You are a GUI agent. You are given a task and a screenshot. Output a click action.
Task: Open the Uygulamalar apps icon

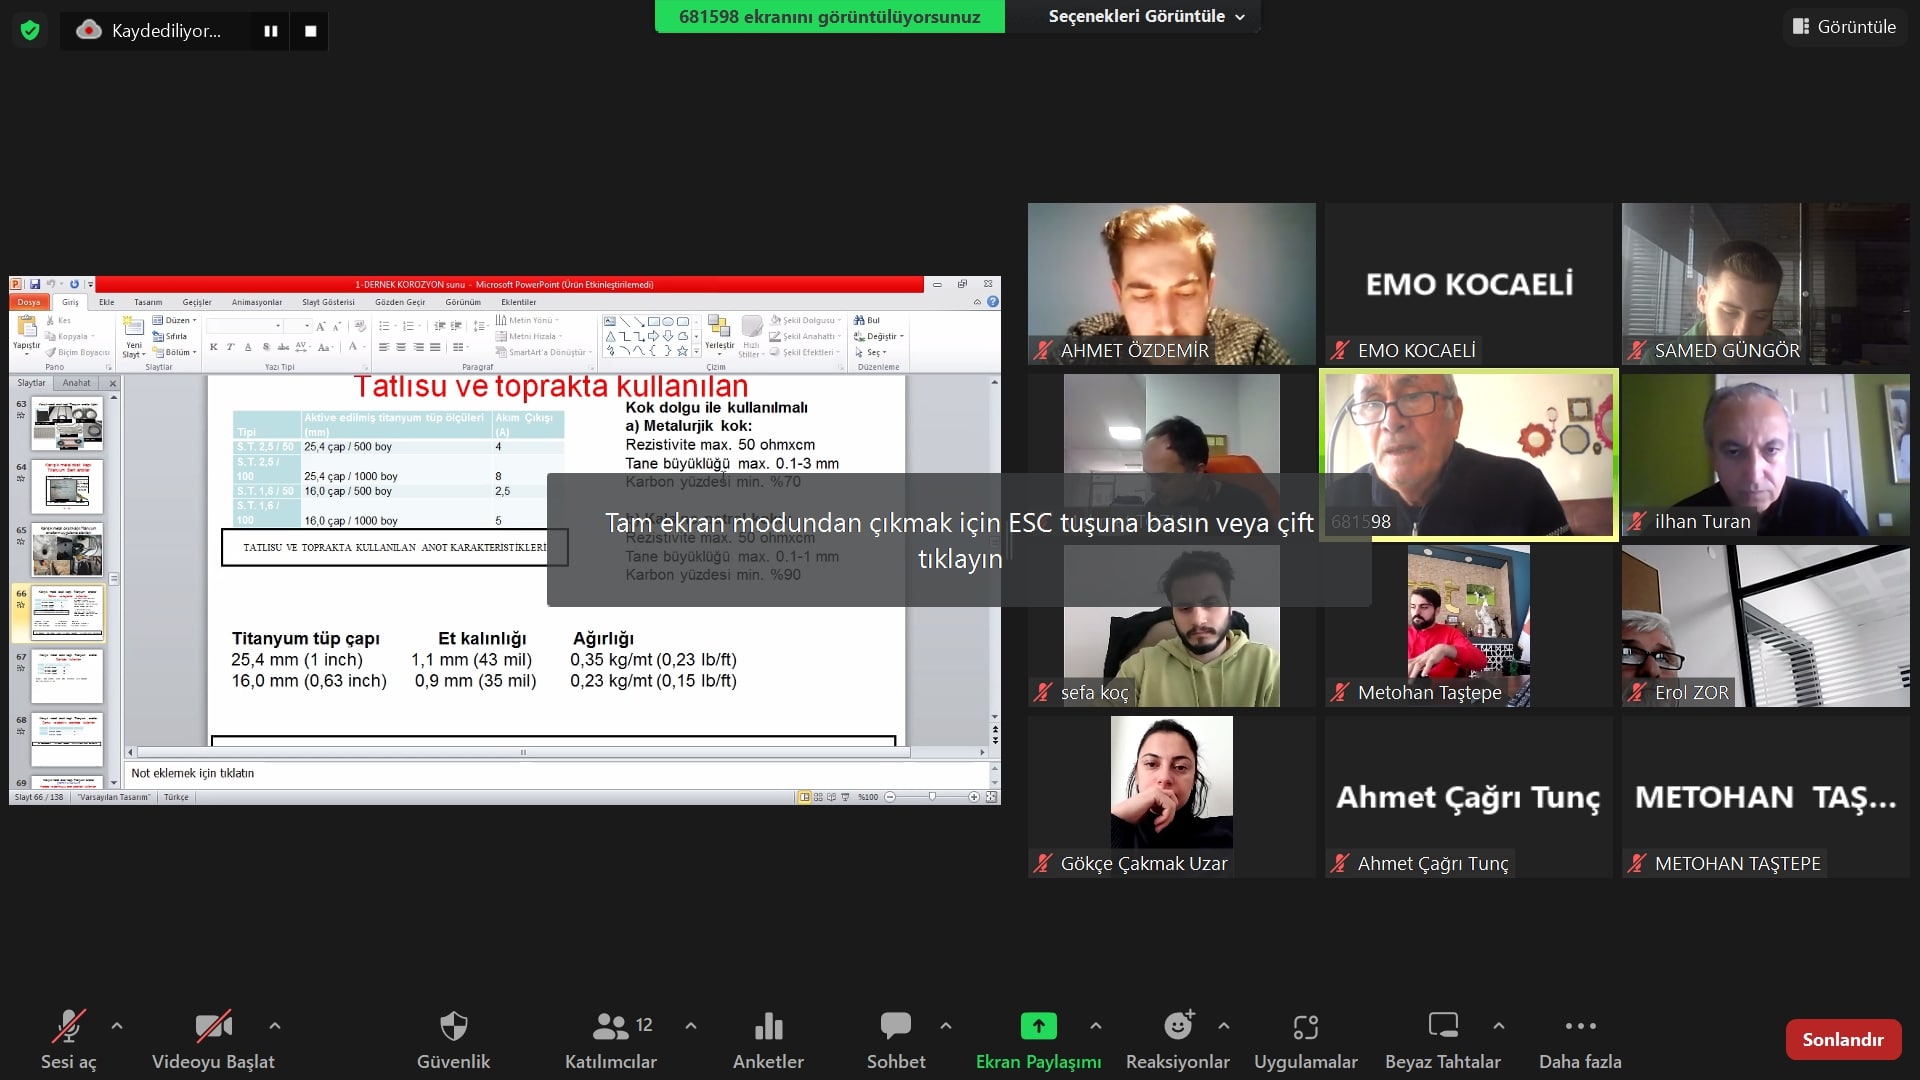[1306, 1027]
